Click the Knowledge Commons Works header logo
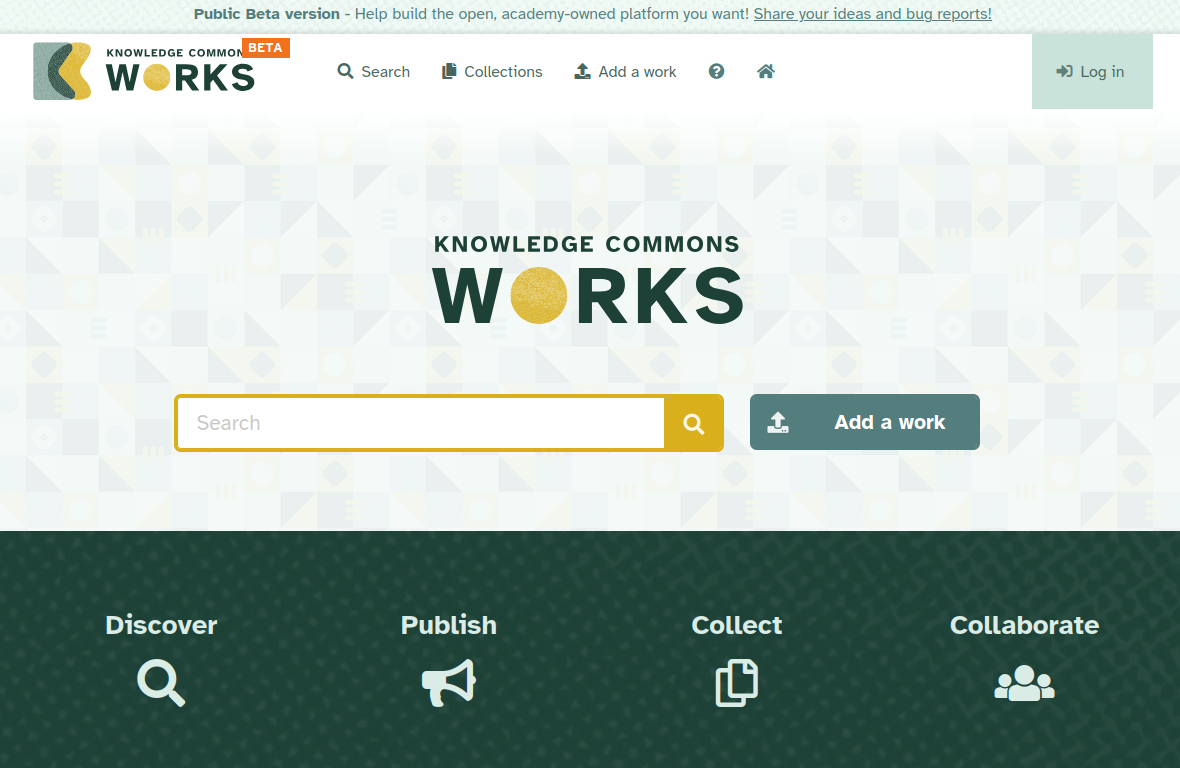 click(x=144, y=71)
